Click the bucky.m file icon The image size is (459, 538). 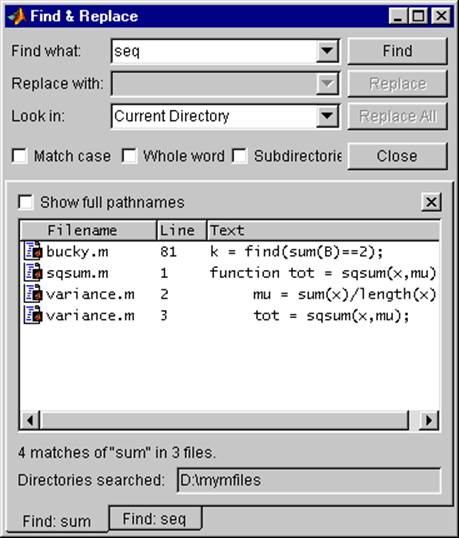tap(33, 251)
